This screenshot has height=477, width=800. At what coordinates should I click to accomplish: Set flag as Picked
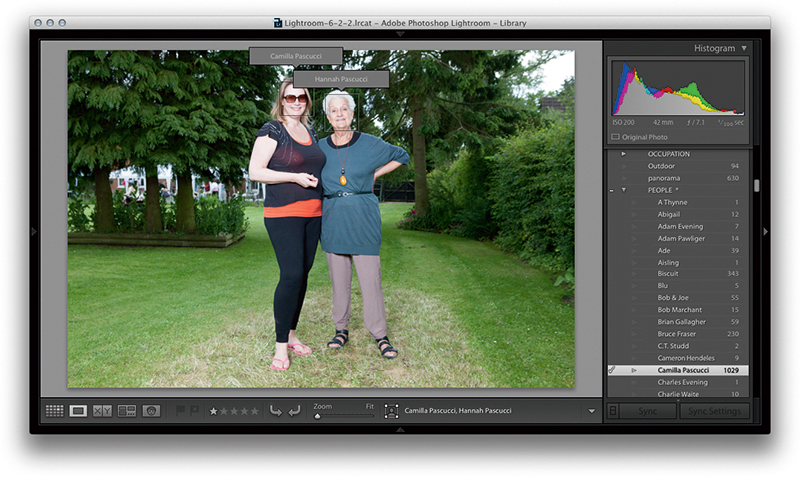[x=180, y=410]
